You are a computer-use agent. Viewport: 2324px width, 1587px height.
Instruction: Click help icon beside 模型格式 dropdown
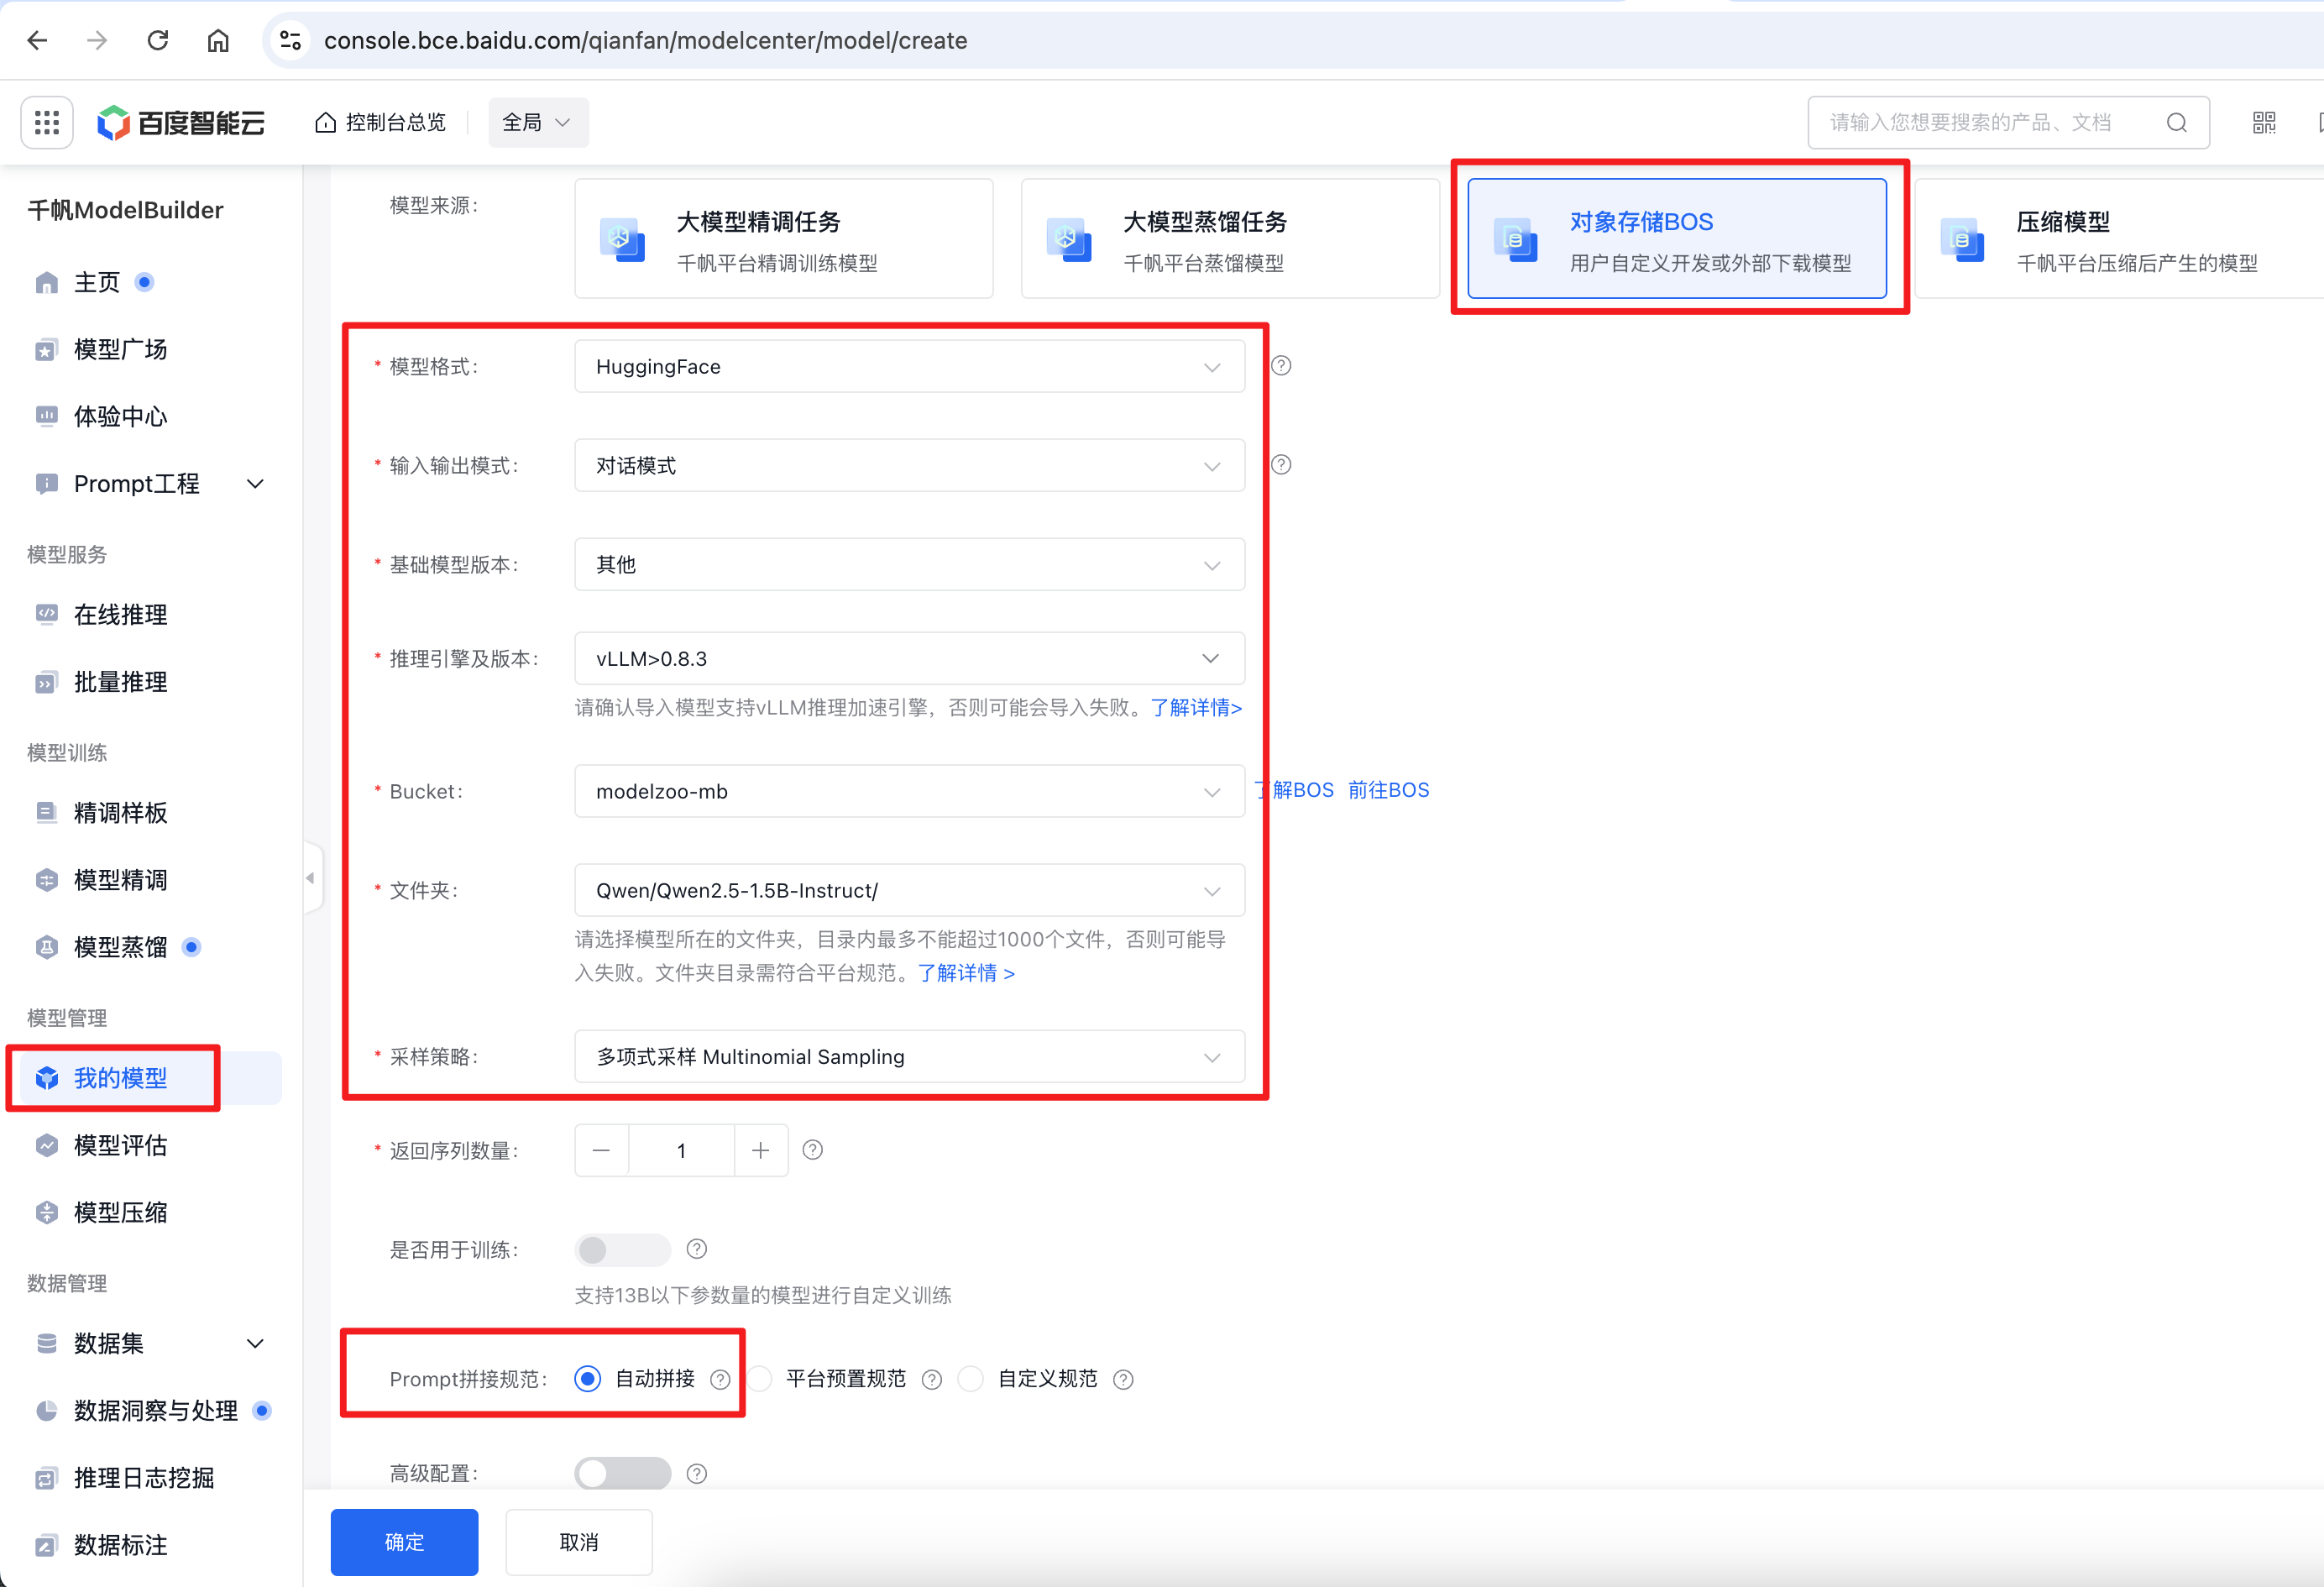tap(1281, 366)
